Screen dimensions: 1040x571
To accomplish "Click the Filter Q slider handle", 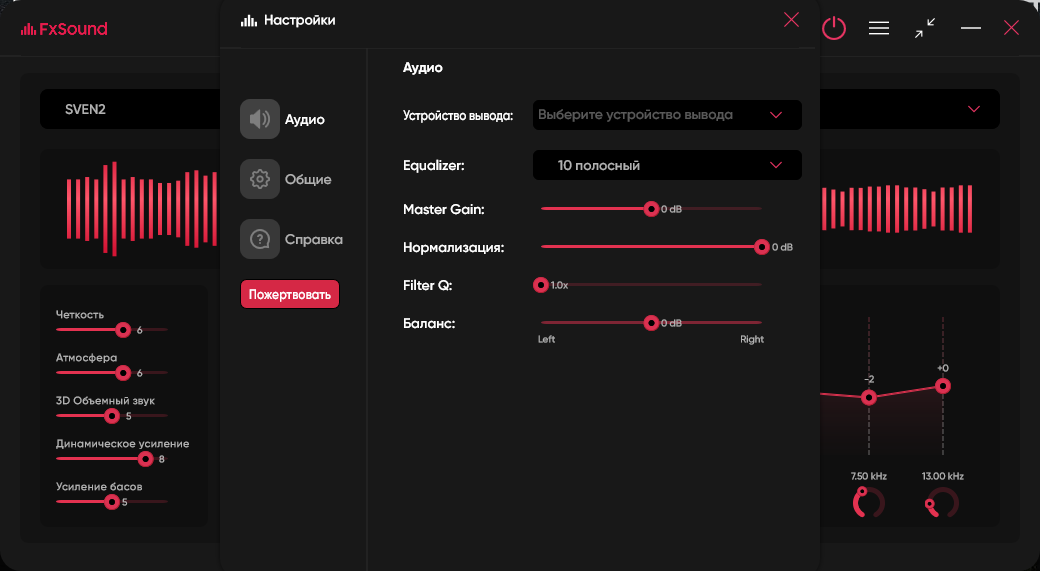I will pos(541,285).
